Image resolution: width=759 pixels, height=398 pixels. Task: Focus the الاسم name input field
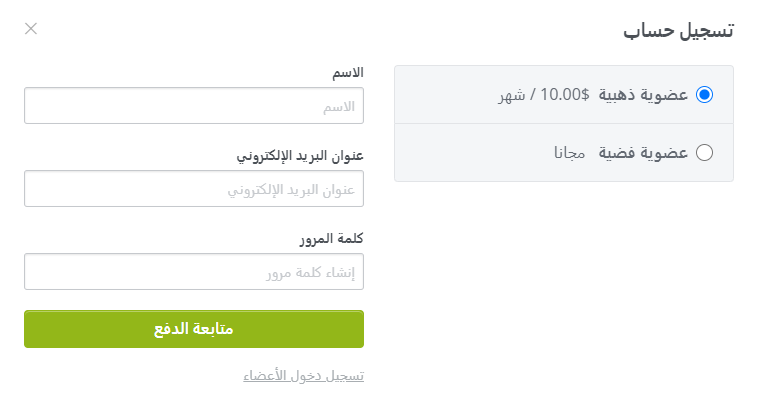194,106
